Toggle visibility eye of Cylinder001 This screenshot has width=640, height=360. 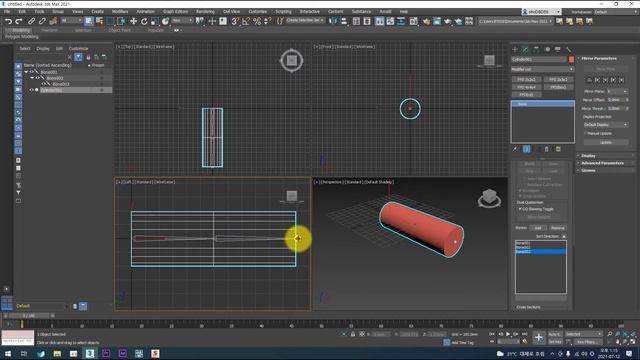(x=31, y=90)
